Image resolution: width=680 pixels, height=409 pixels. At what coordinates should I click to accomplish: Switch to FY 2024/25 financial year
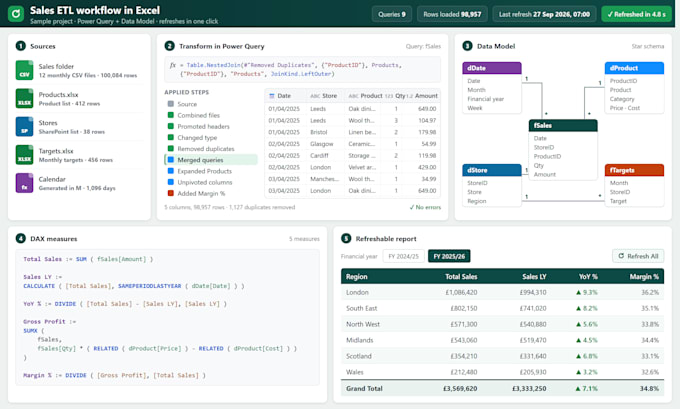403,256
